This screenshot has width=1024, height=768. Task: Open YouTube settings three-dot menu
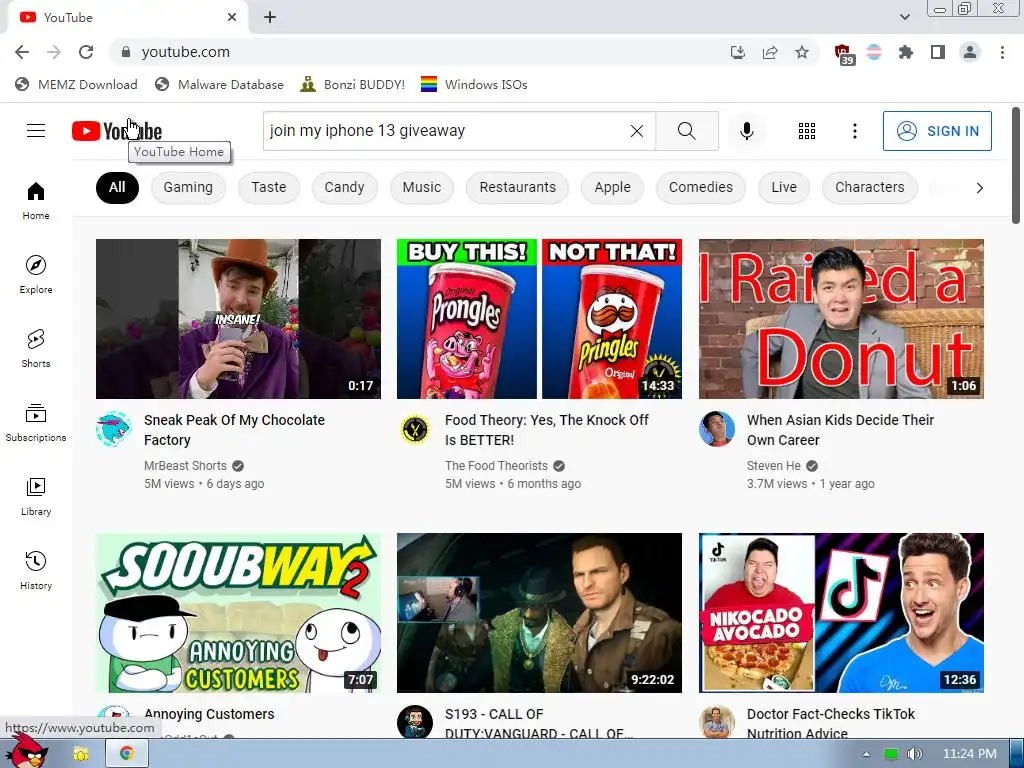pos(854,131)
